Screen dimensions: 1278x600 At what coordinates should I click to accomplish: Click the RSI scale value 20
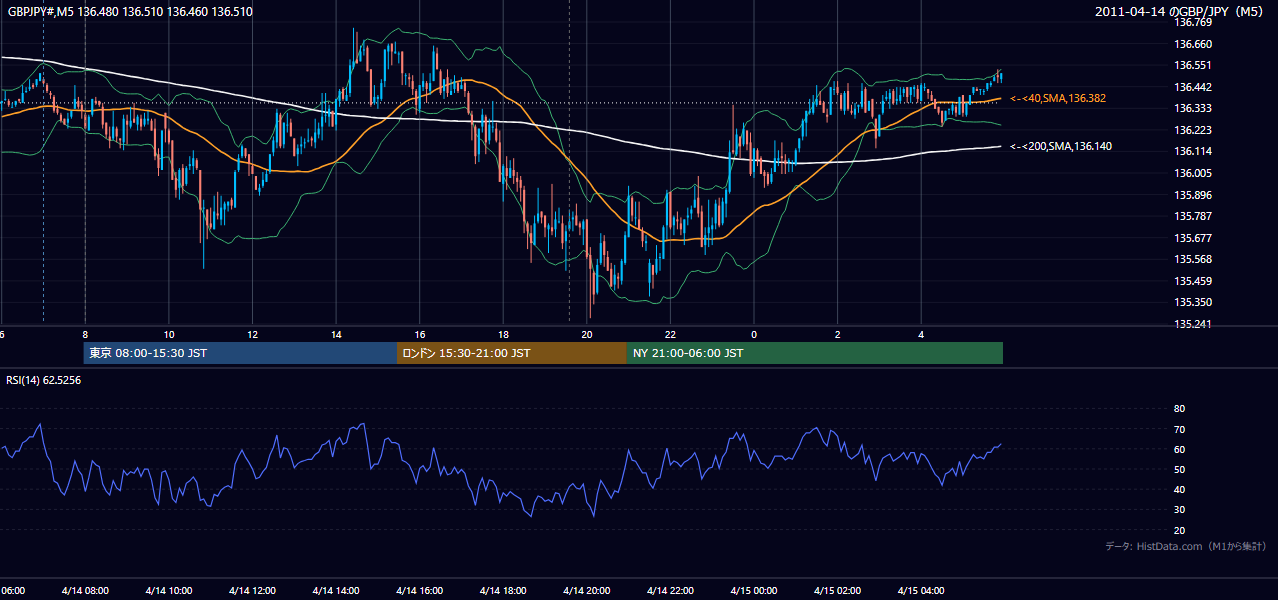1179,530
